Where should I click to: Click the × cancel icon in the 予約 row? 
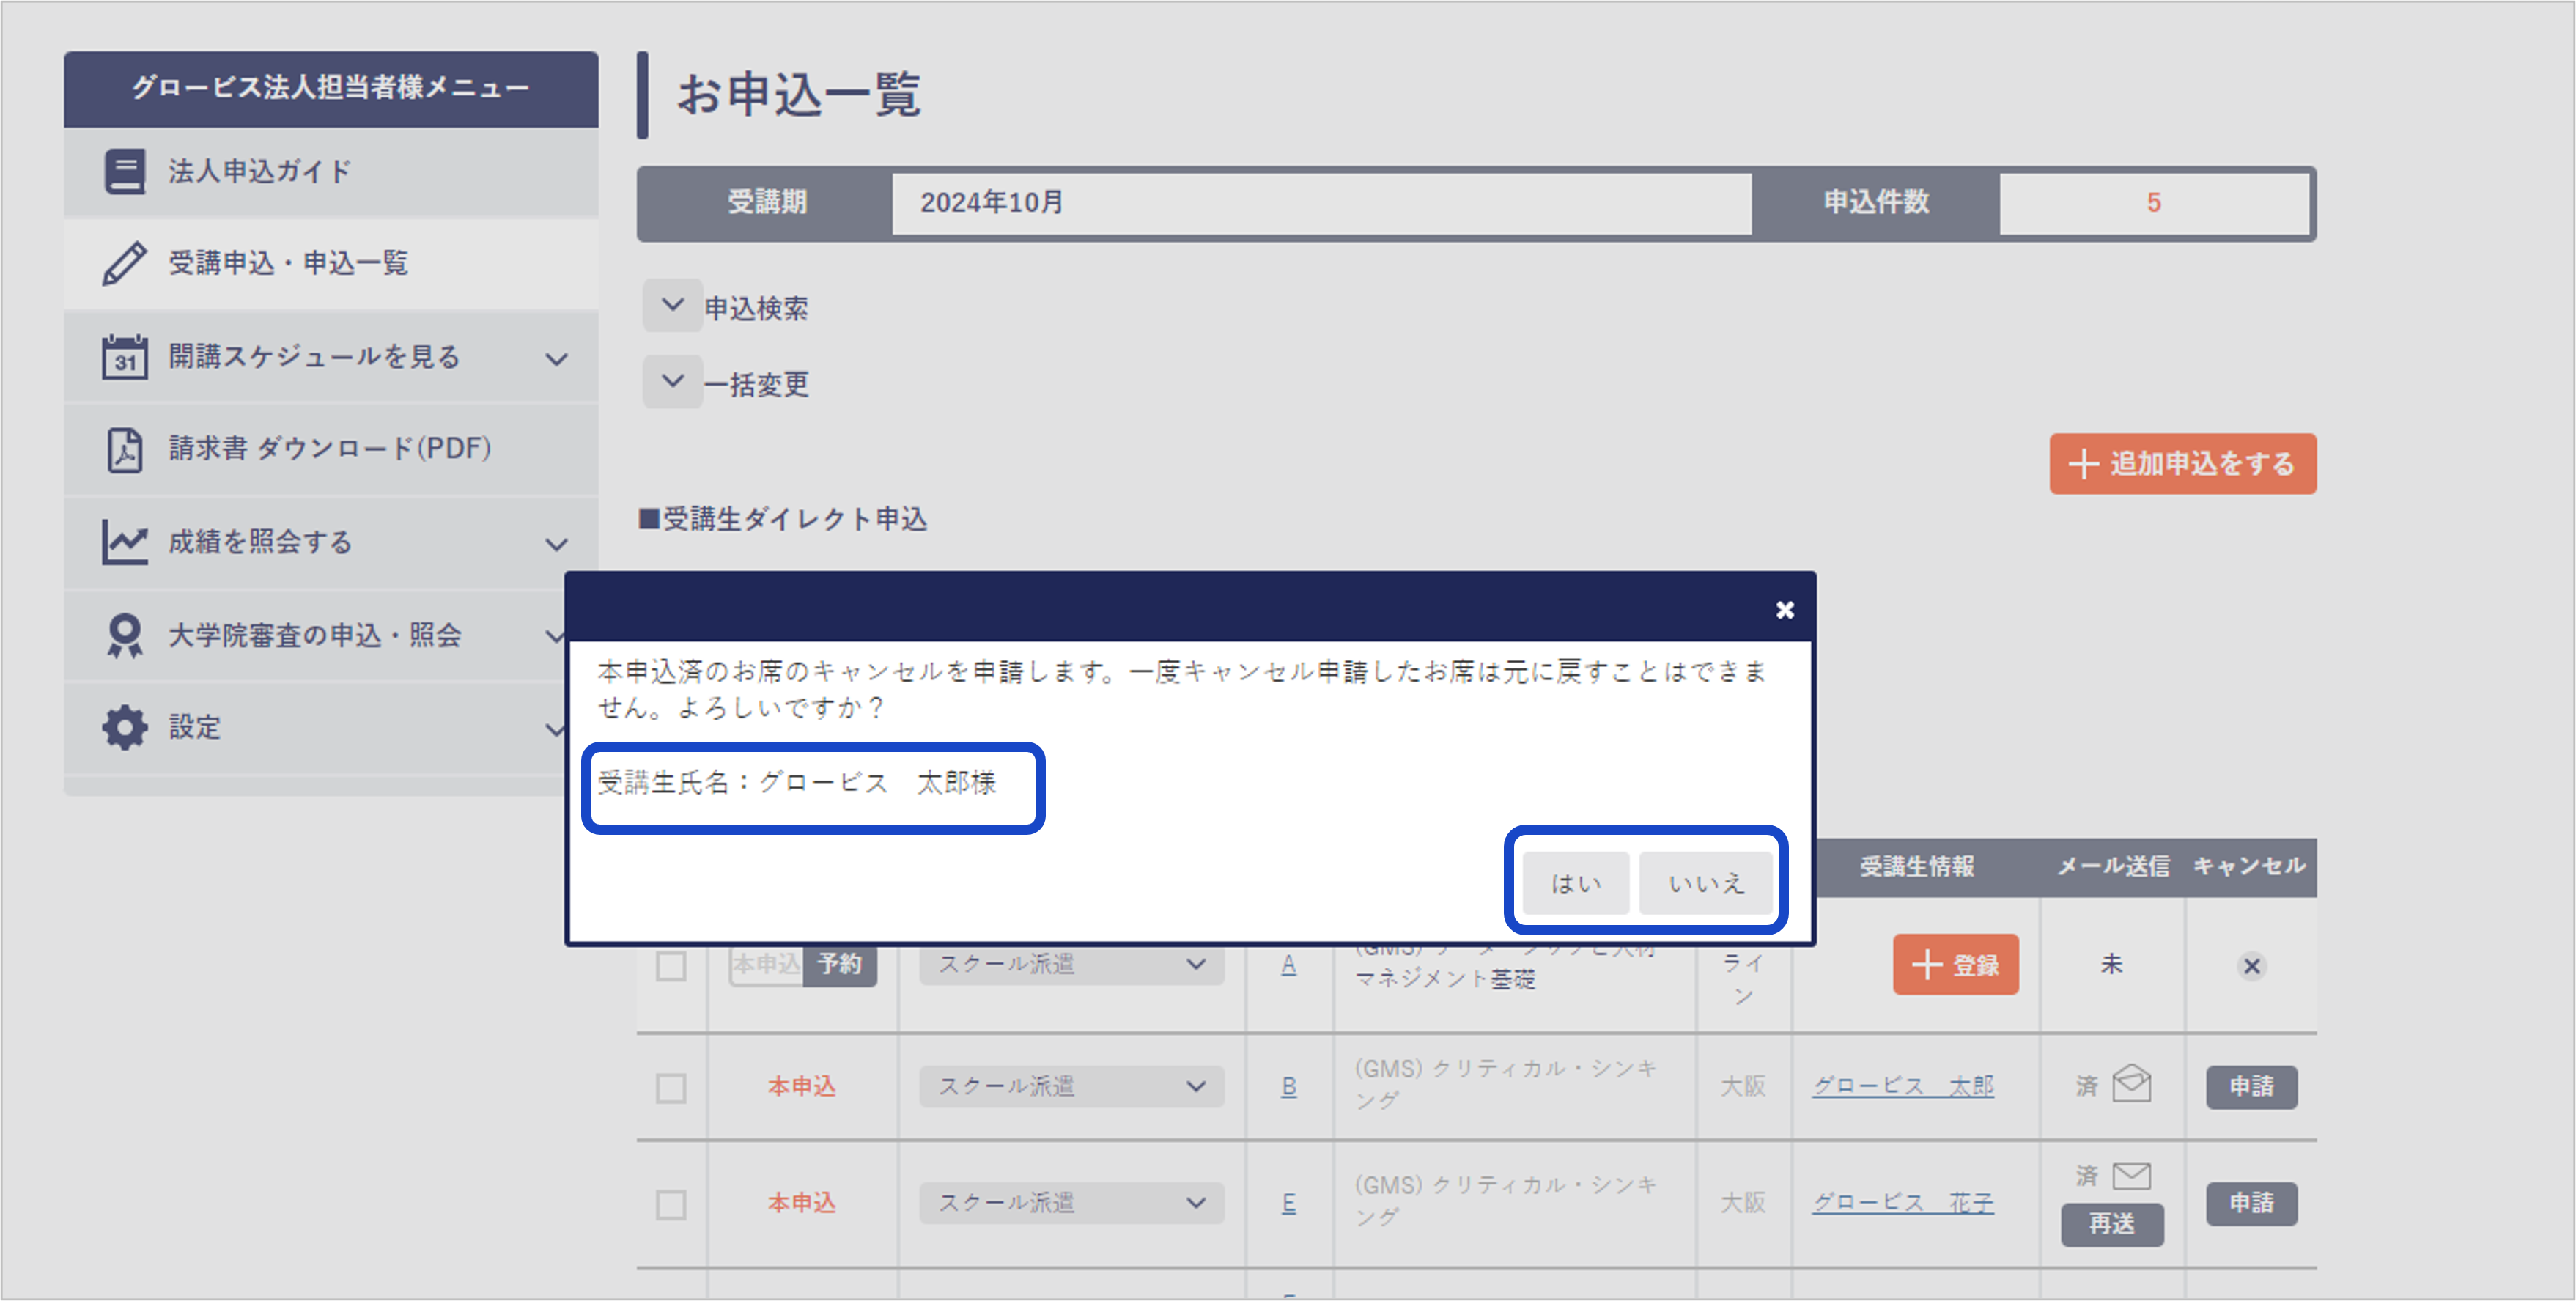tap(2251, 965)
